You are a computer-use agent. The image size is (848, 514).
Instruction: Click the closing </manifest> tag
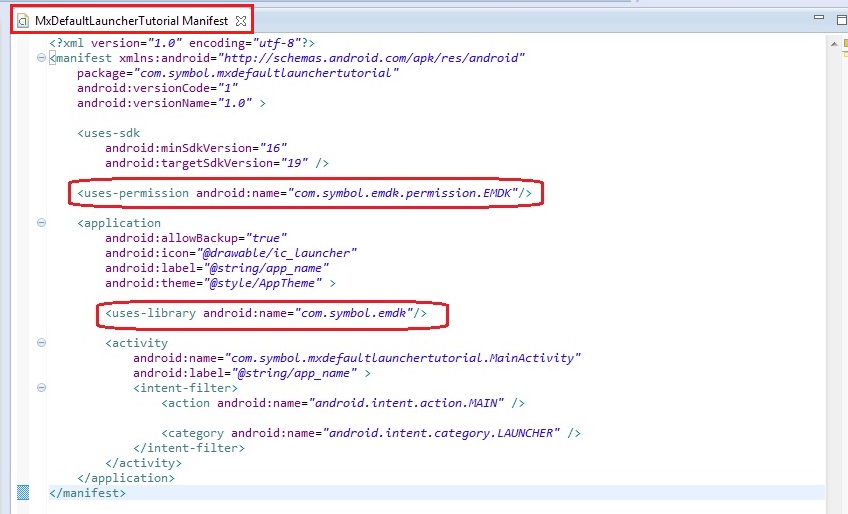[88, 493]
